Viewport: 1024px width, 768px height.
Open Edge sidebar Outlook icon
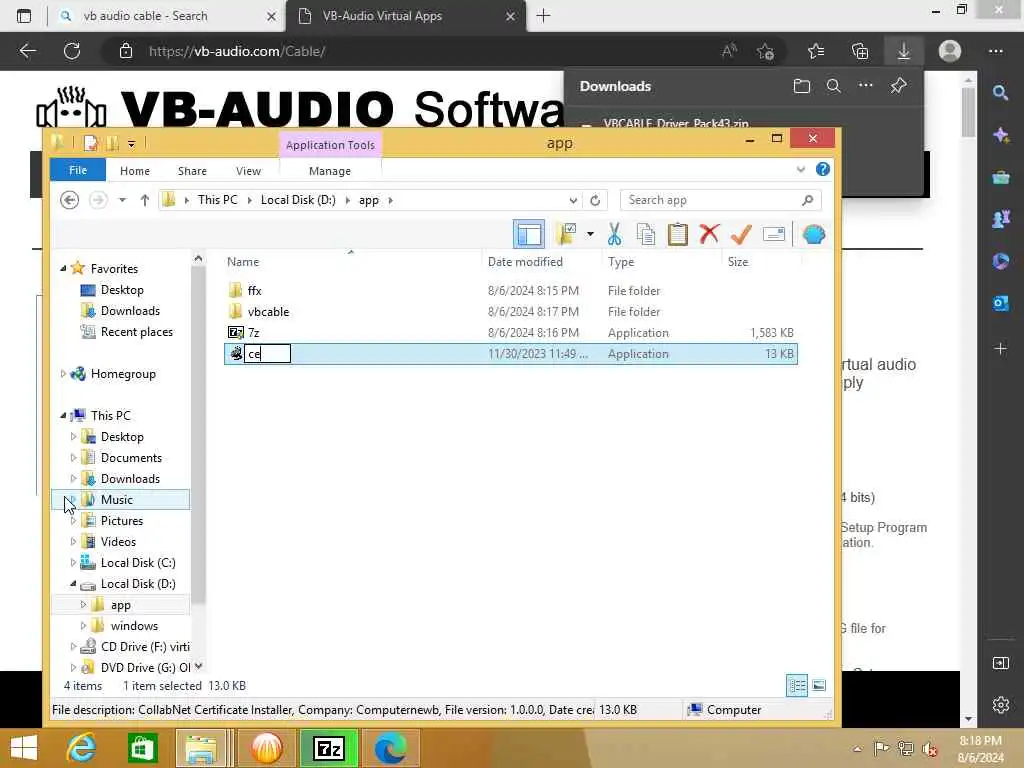tap(1000, 303)
